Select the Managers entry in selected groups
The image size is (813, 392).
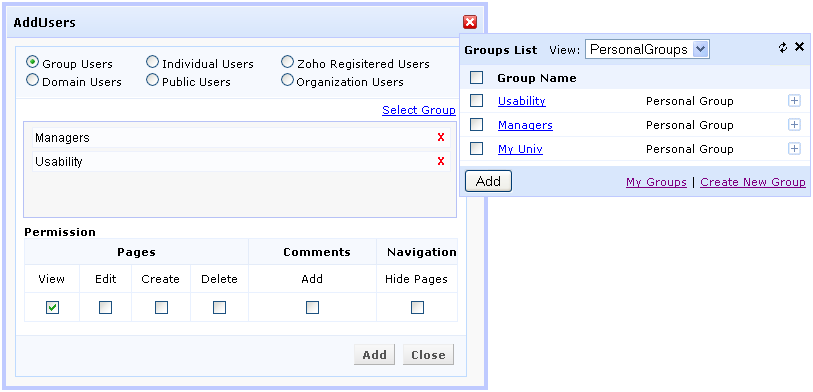tap(241, 138)
